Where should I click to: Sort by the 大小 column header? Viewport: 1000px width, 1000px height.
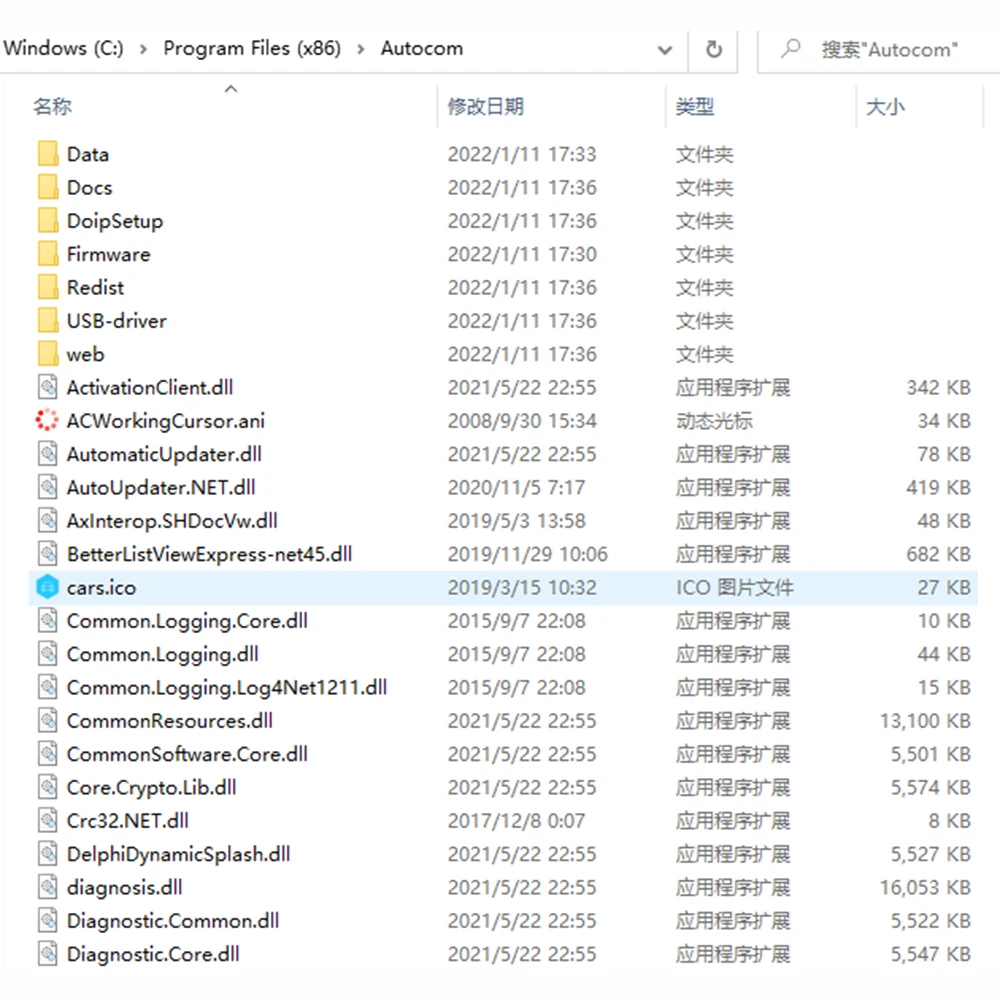click(x=885, y=106)
